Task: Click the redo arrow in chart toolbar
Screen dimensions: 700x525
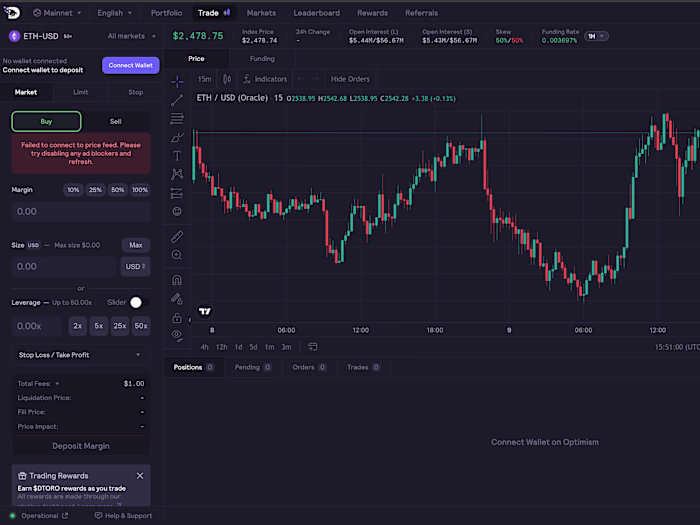Action: (316, 79)
